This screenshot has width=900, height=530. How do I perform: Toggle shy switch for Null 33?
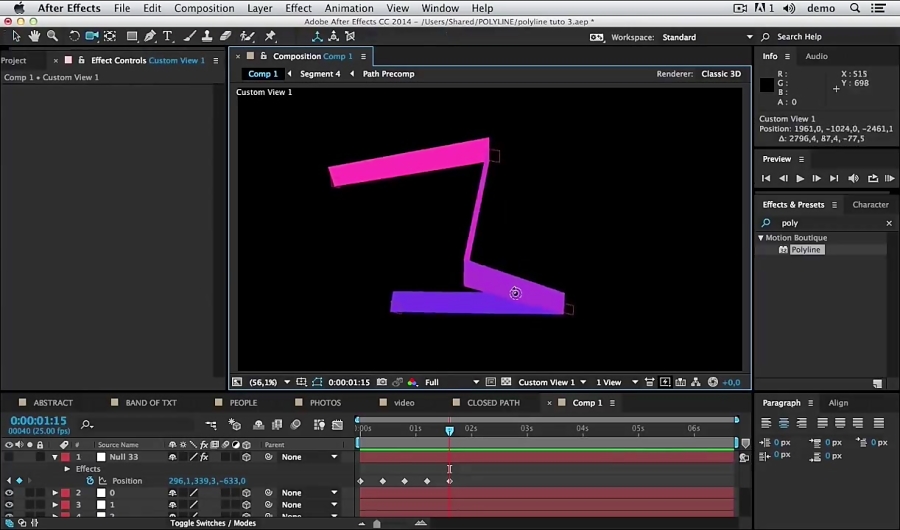click(x=172, y=457)
